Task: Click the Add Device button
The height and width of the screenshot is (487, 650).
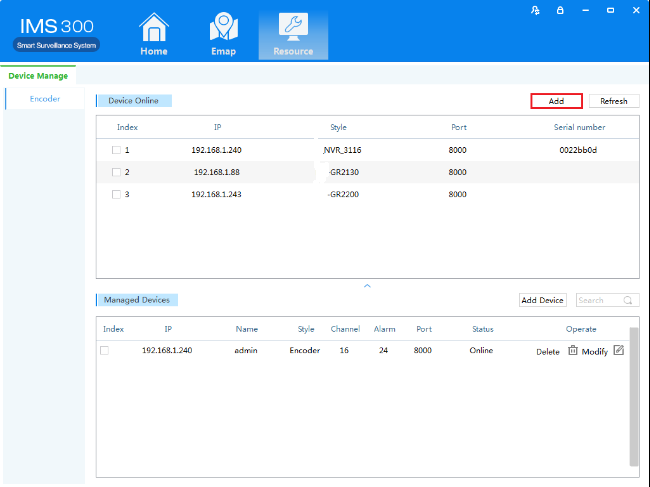Action: pos(543,300)
